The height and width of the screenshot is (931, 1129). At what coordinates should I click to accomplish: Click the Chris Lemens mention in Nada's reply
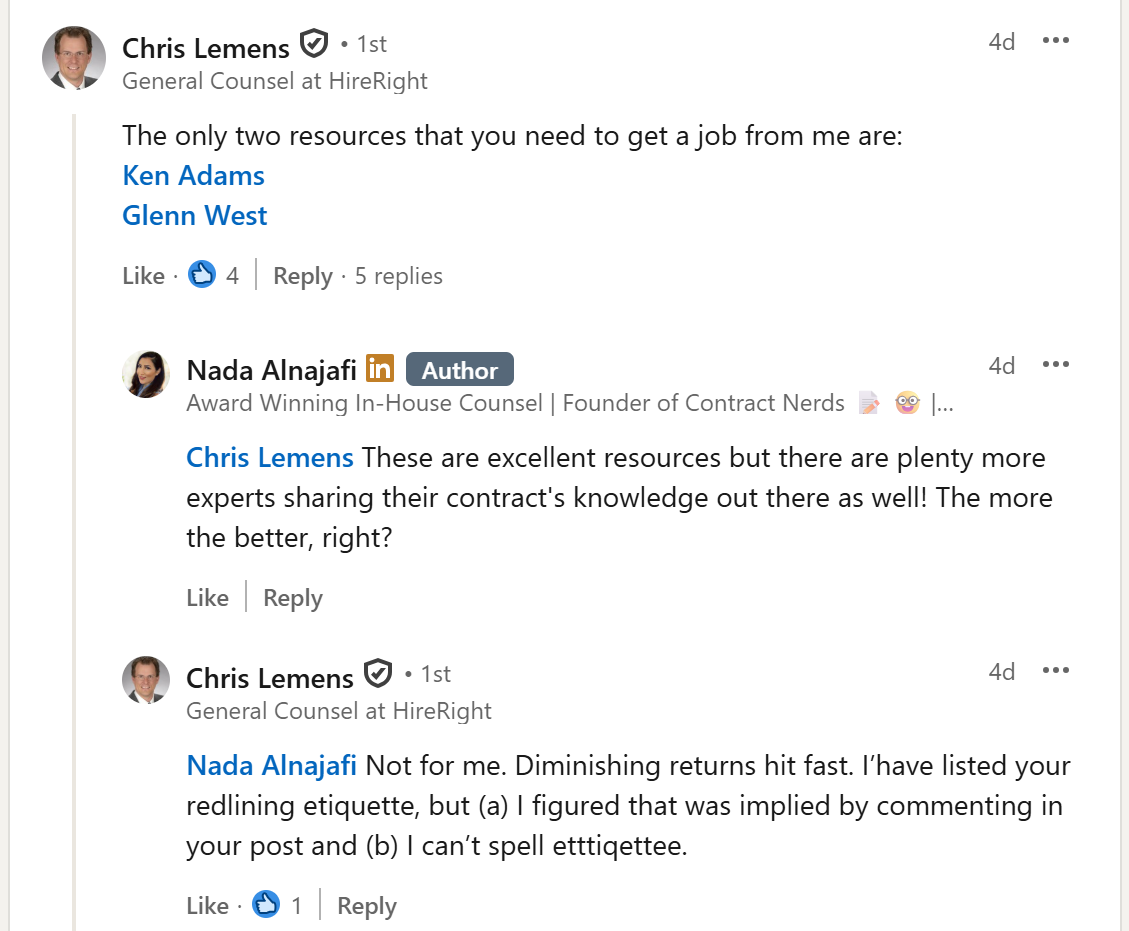pyautogui.click(x=269, y=458)
